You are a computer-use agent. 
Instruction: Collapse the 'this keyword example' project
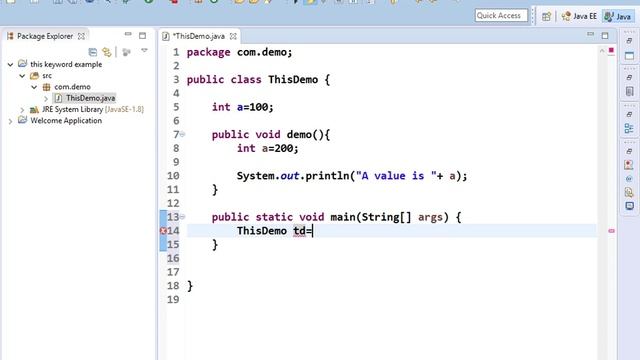pos(10,64)
